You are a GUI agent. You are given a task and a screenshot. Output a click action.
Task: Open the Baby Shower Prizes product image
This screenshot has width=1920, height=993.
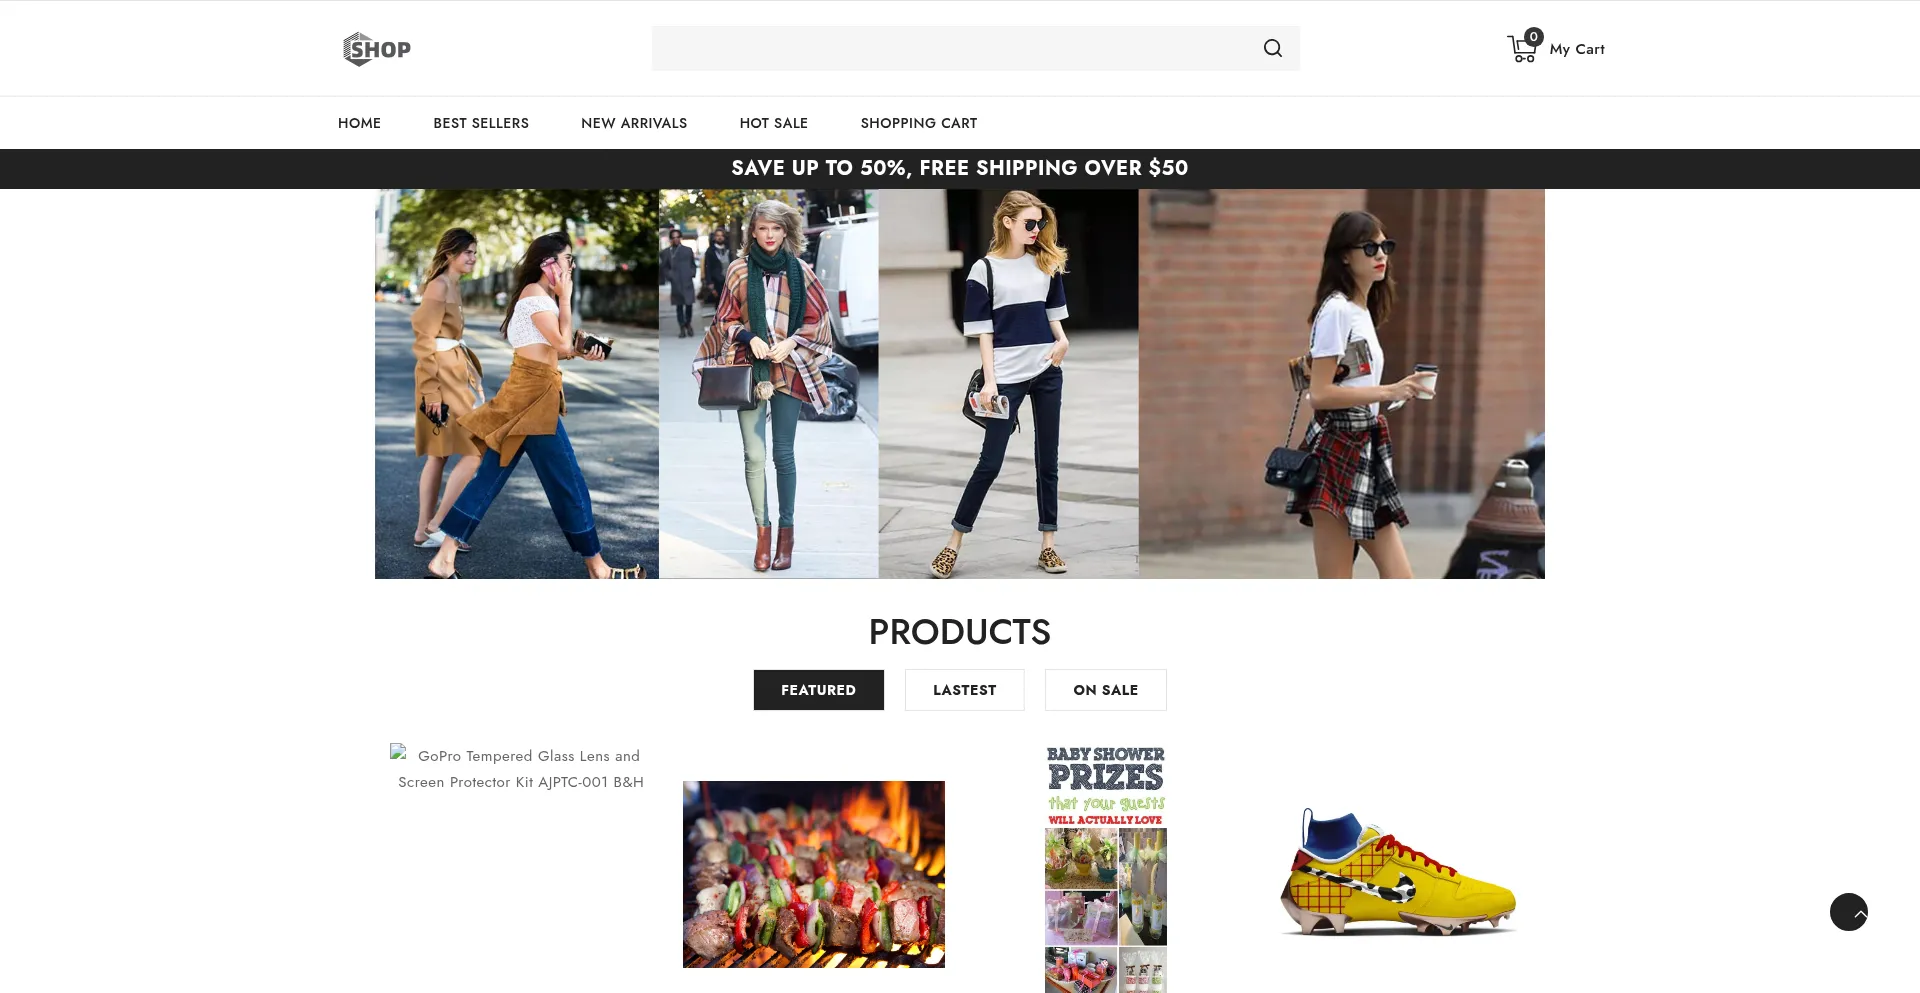point(1105,868)
